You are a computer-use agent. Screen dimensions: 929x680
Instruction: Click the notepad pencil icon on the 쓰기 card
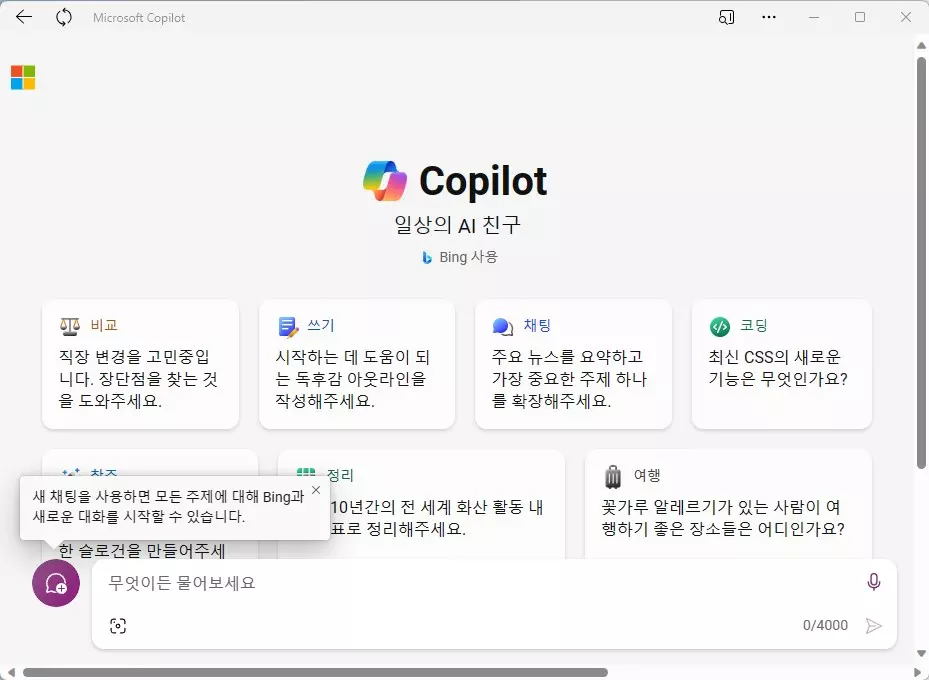click(x=288, y=326)
